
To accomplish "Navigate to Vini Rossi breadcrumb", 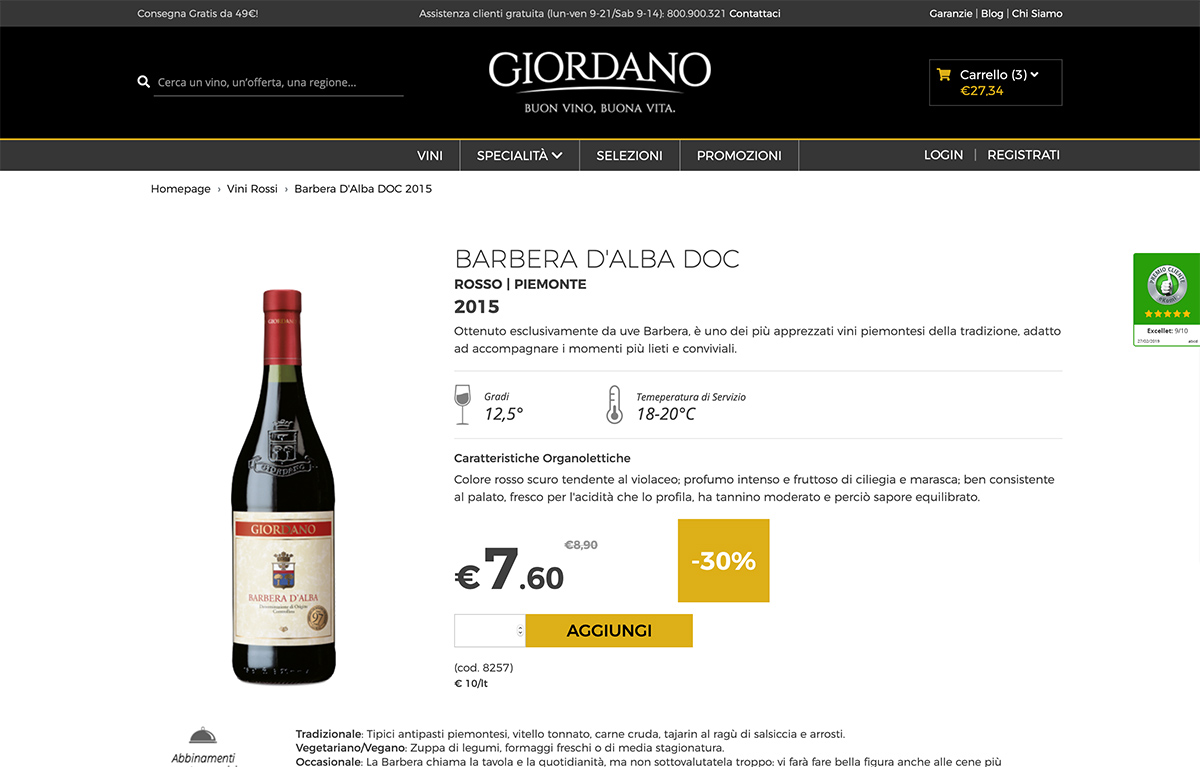I will click(252, 189).
